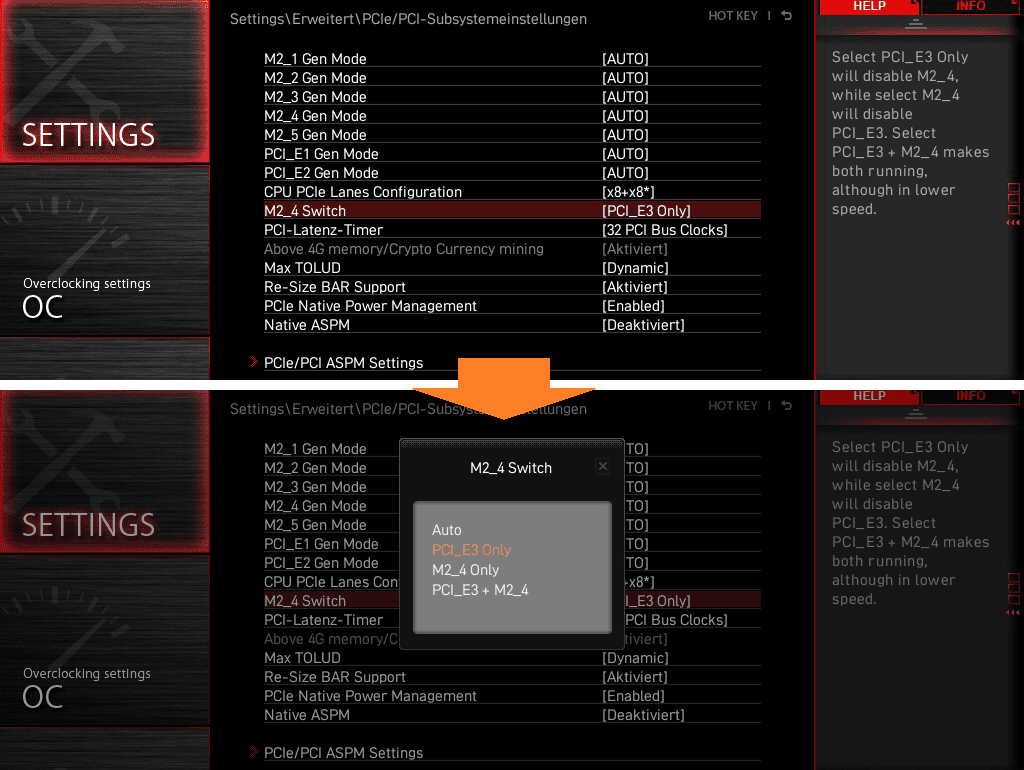Select M2_3 Gen Mode label in lower screen
The width and height of the screenshot is (1024, 770).
click(315, 487)
